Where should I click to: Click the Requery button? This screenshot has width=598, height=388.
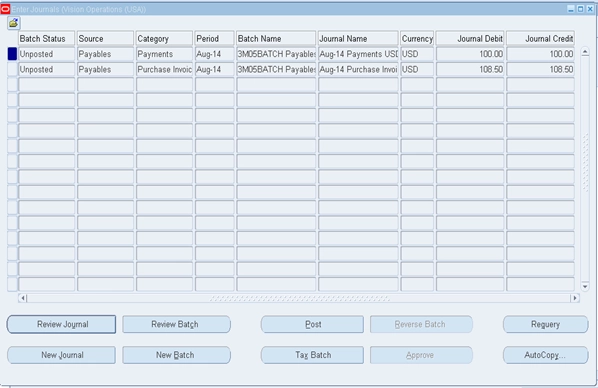[x=545, y=324]
